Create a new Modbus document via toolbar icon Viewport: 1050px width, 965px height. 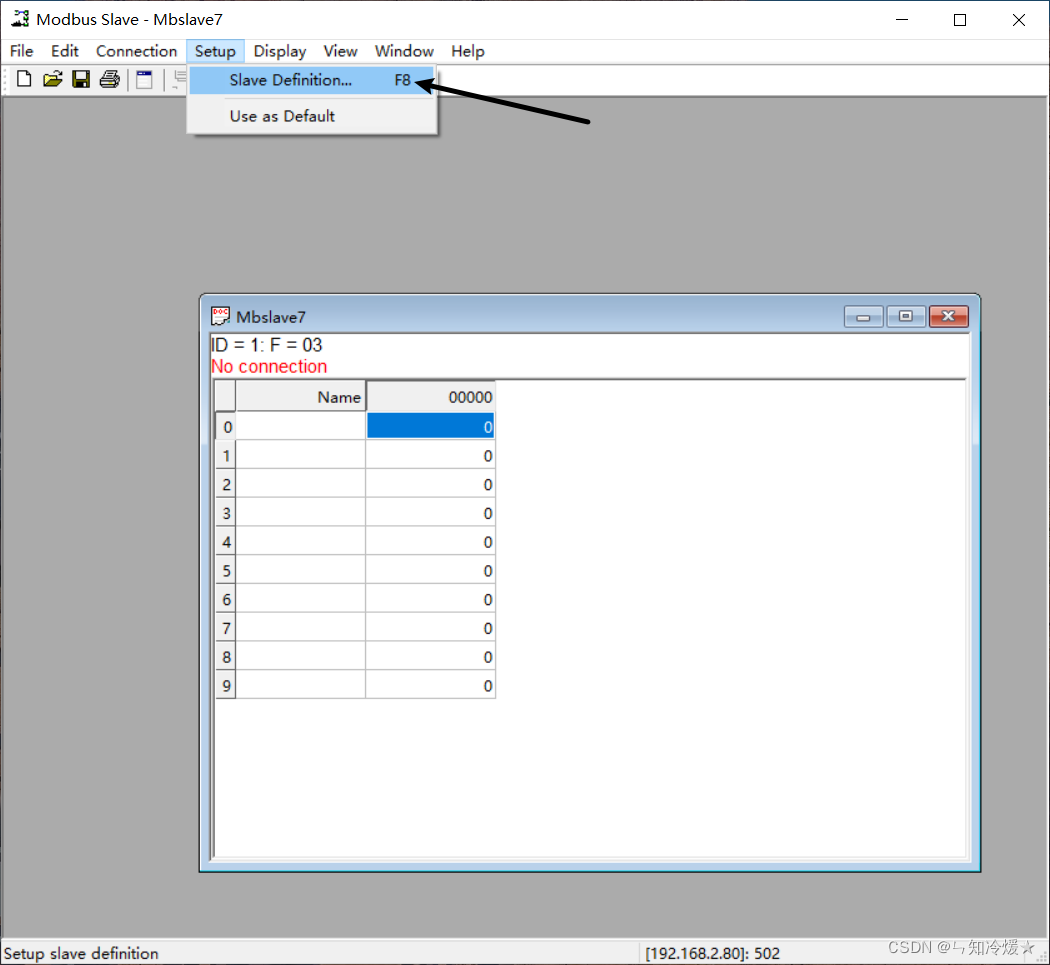coord(23,78)
